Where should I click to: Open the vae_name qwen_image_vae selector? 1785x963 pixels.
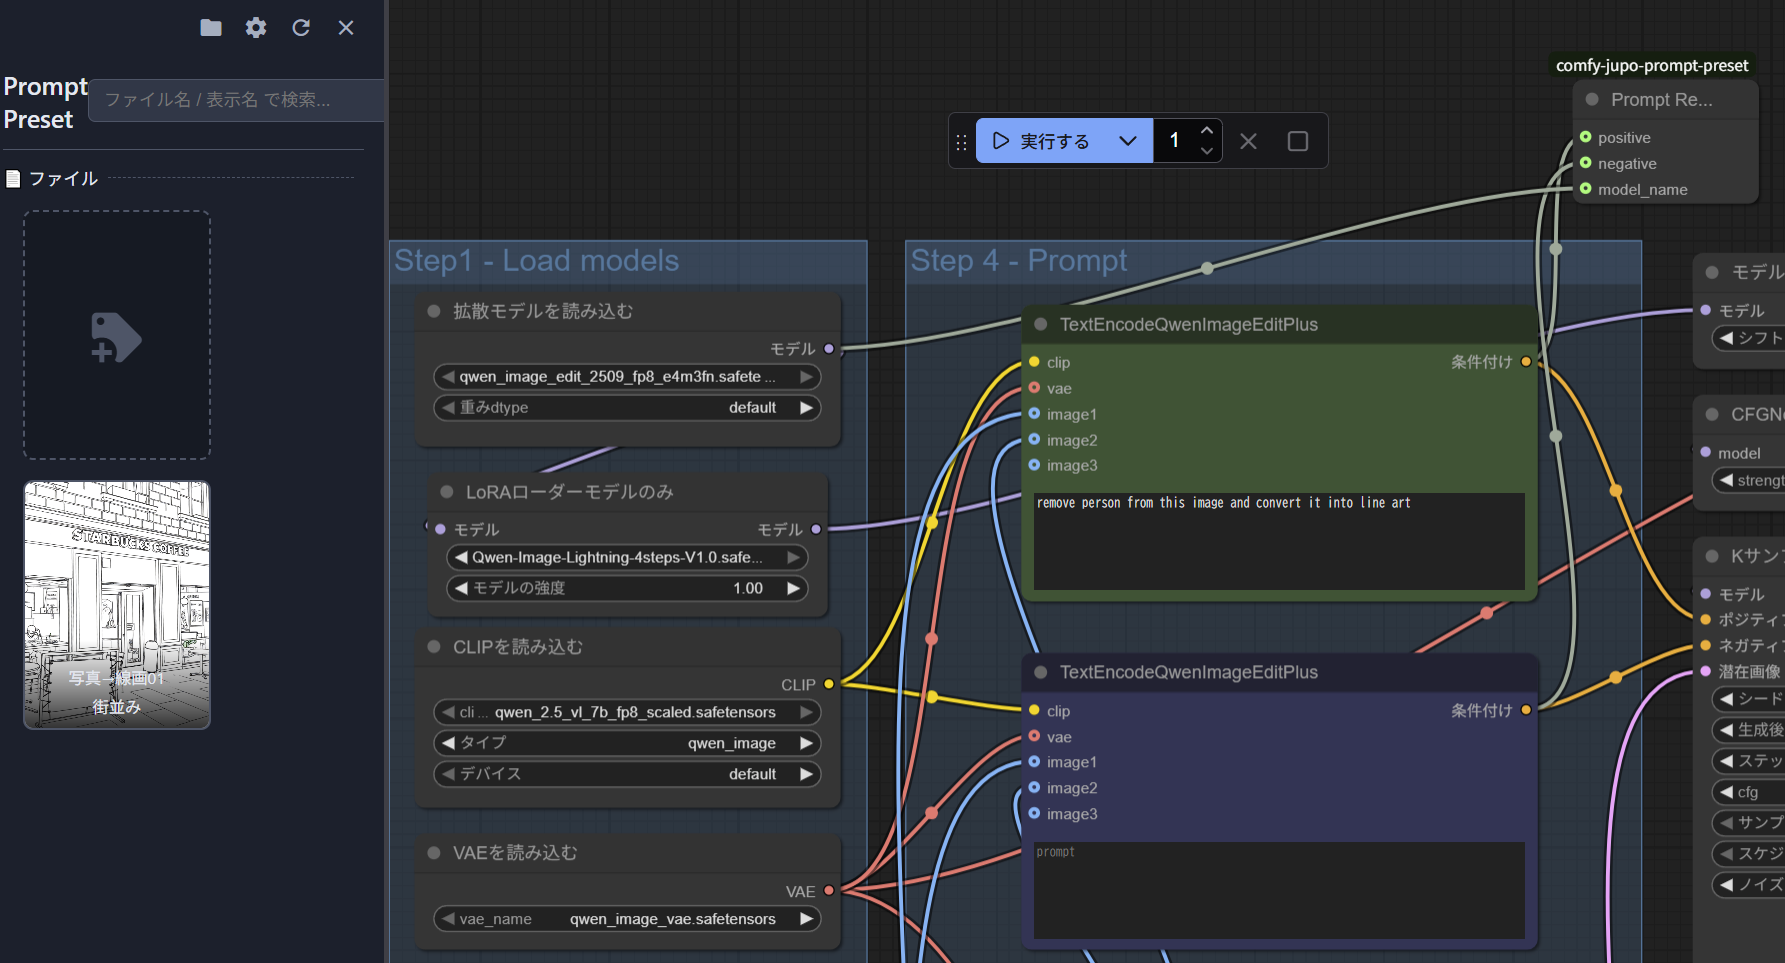(x=626, y=919)
